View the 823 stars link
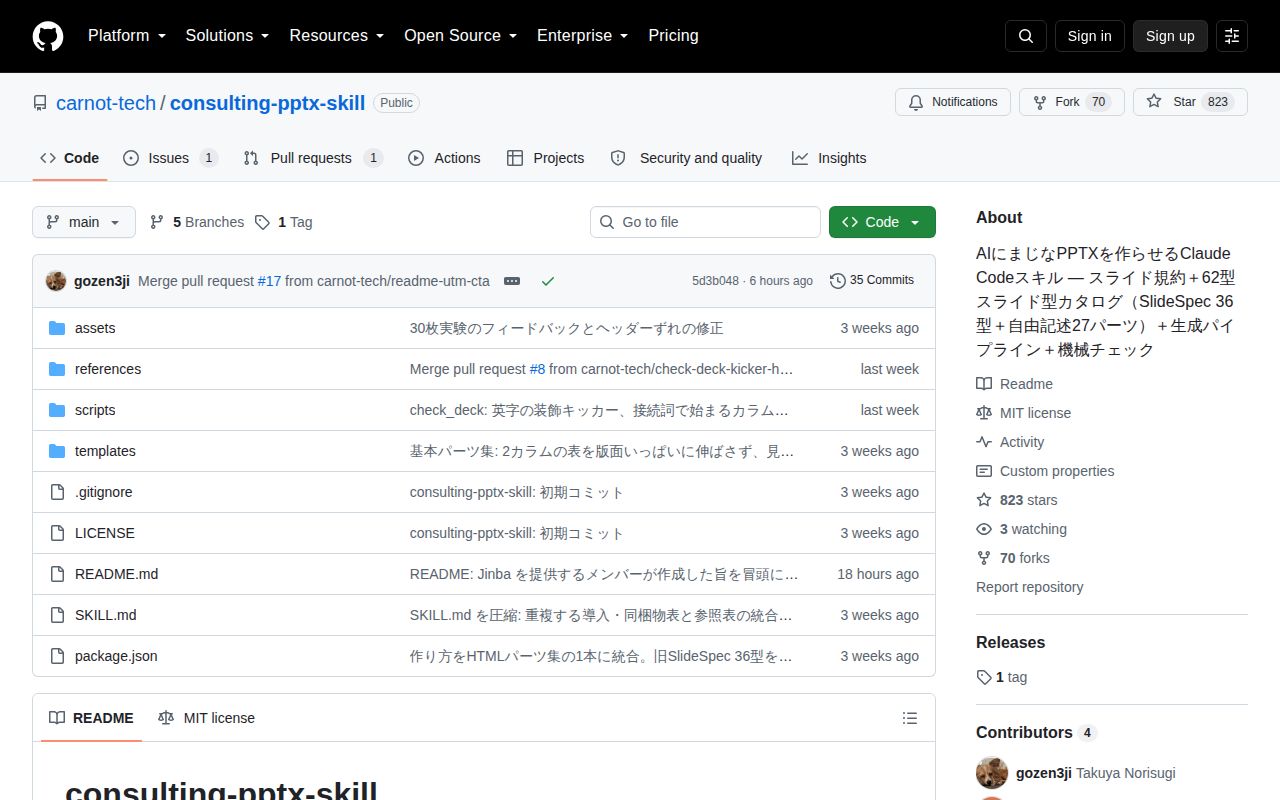This screenshot has width=1280, height=800. pos(1017,500)
